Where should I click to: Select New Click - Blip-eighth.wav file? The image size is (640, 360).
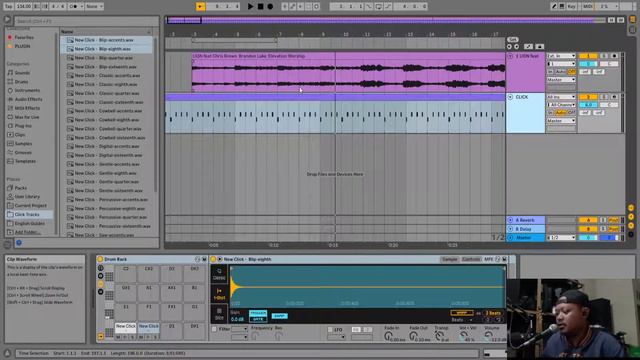(x=107, y=49)
